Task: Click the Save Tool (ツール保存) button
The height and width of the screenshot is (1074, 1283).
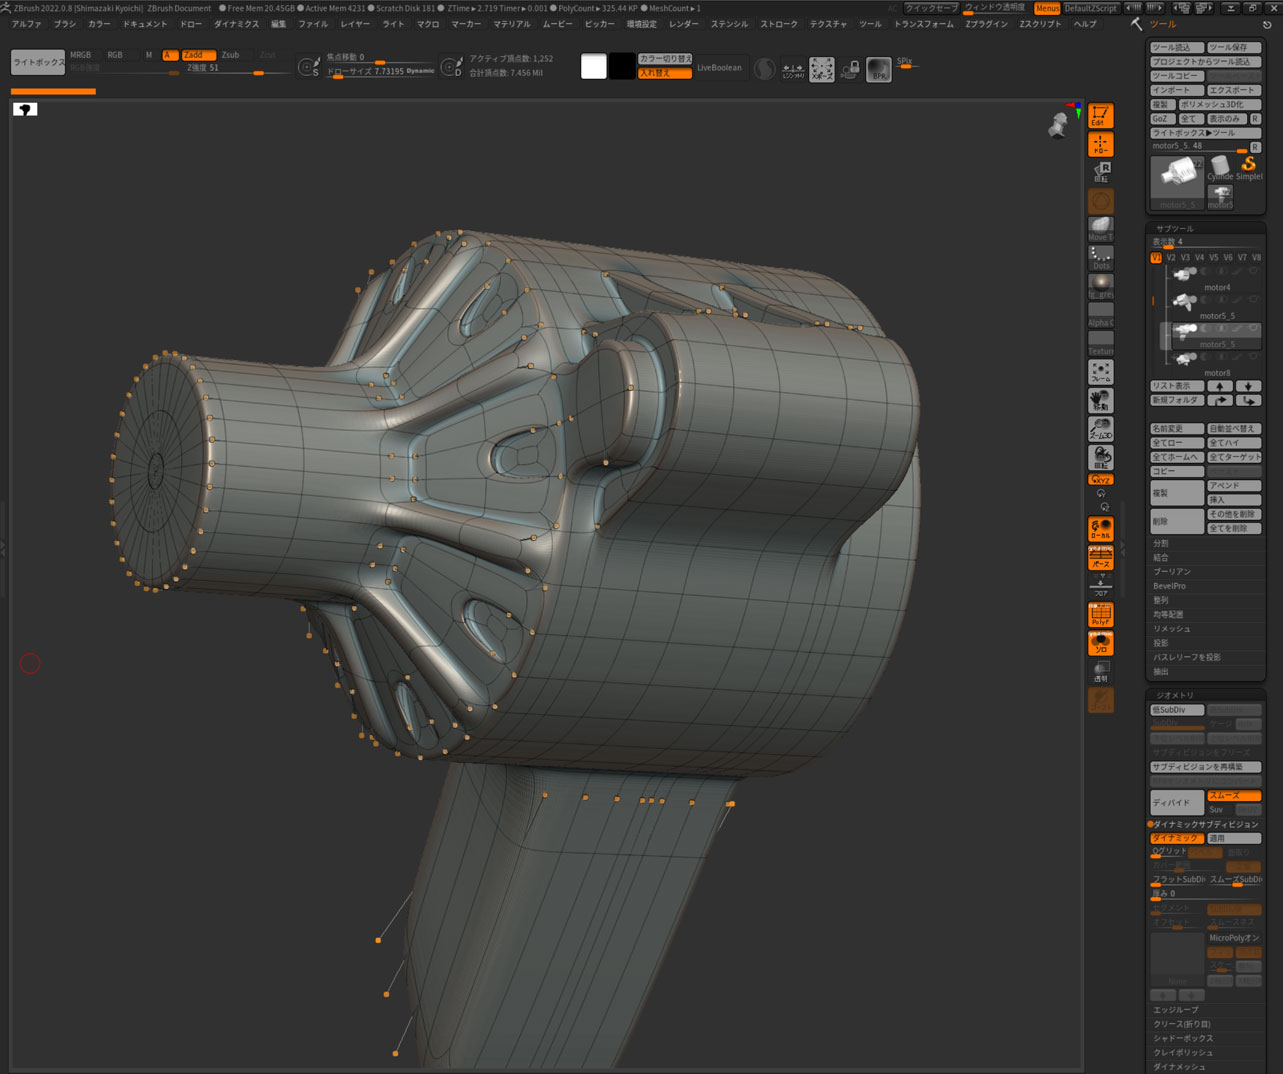Action: click(1234, 47)
